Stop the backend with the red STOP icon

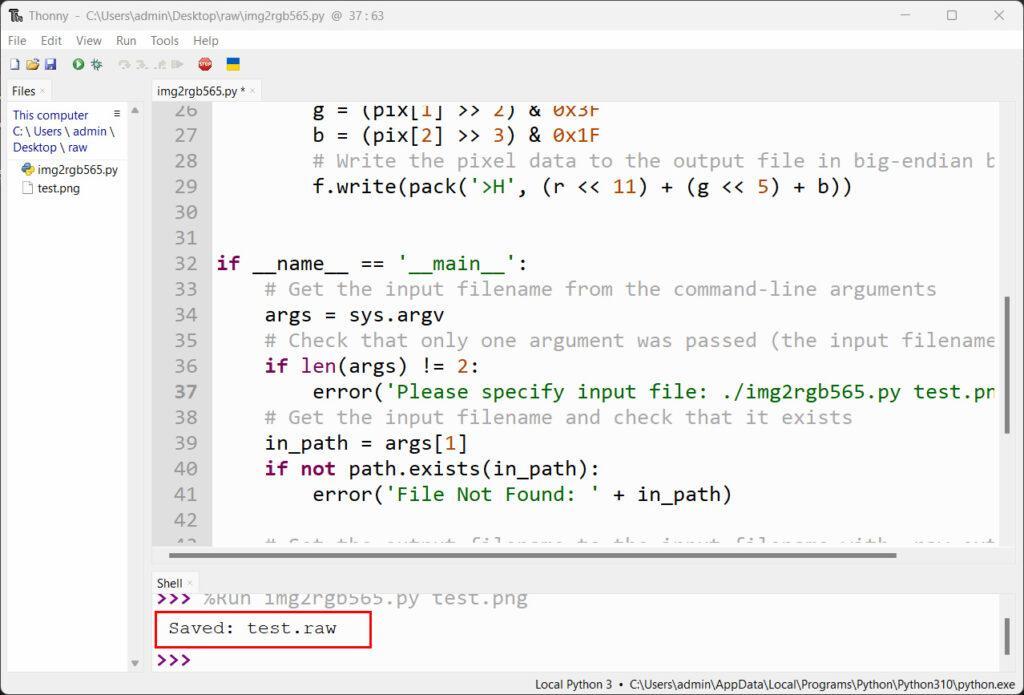click(205, 64)
